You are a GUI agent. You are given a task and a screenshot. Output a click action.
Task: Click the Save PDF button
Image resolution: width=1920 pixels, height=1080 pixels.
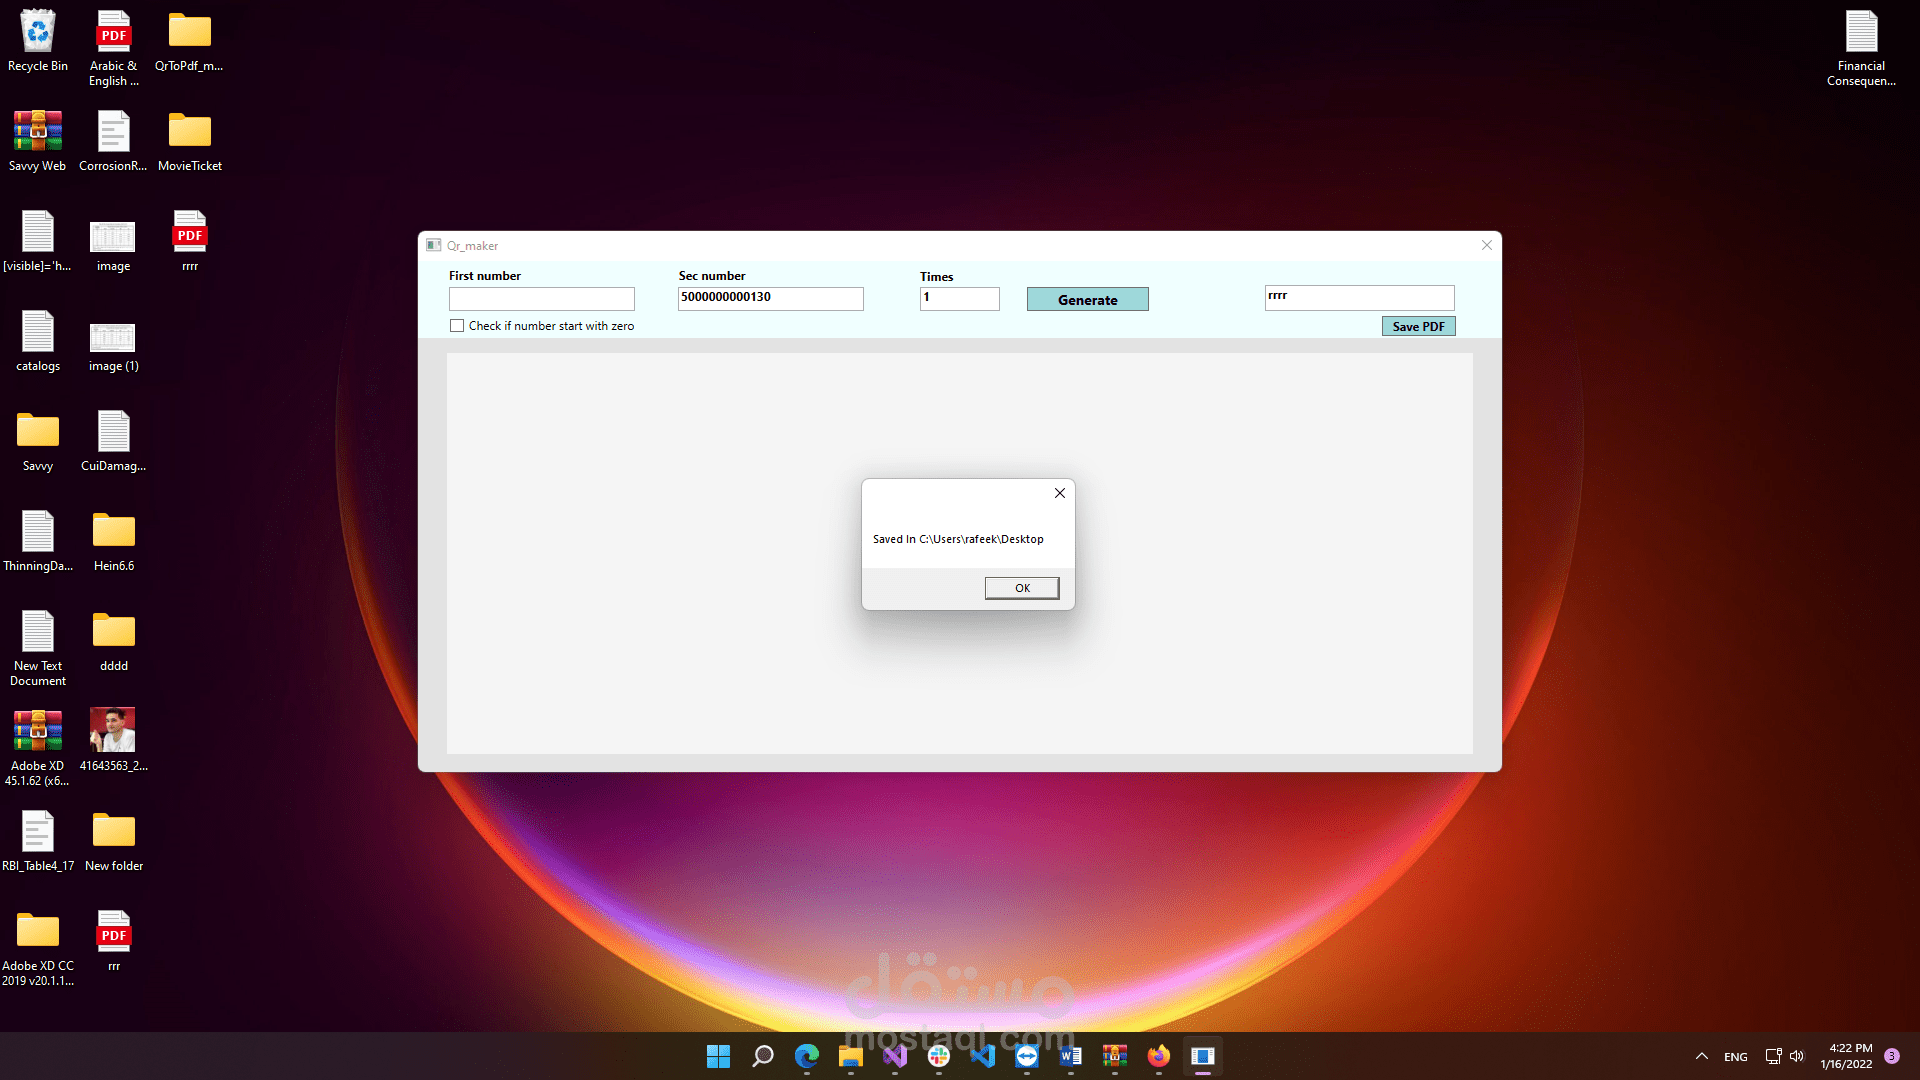pos(1418,327)
